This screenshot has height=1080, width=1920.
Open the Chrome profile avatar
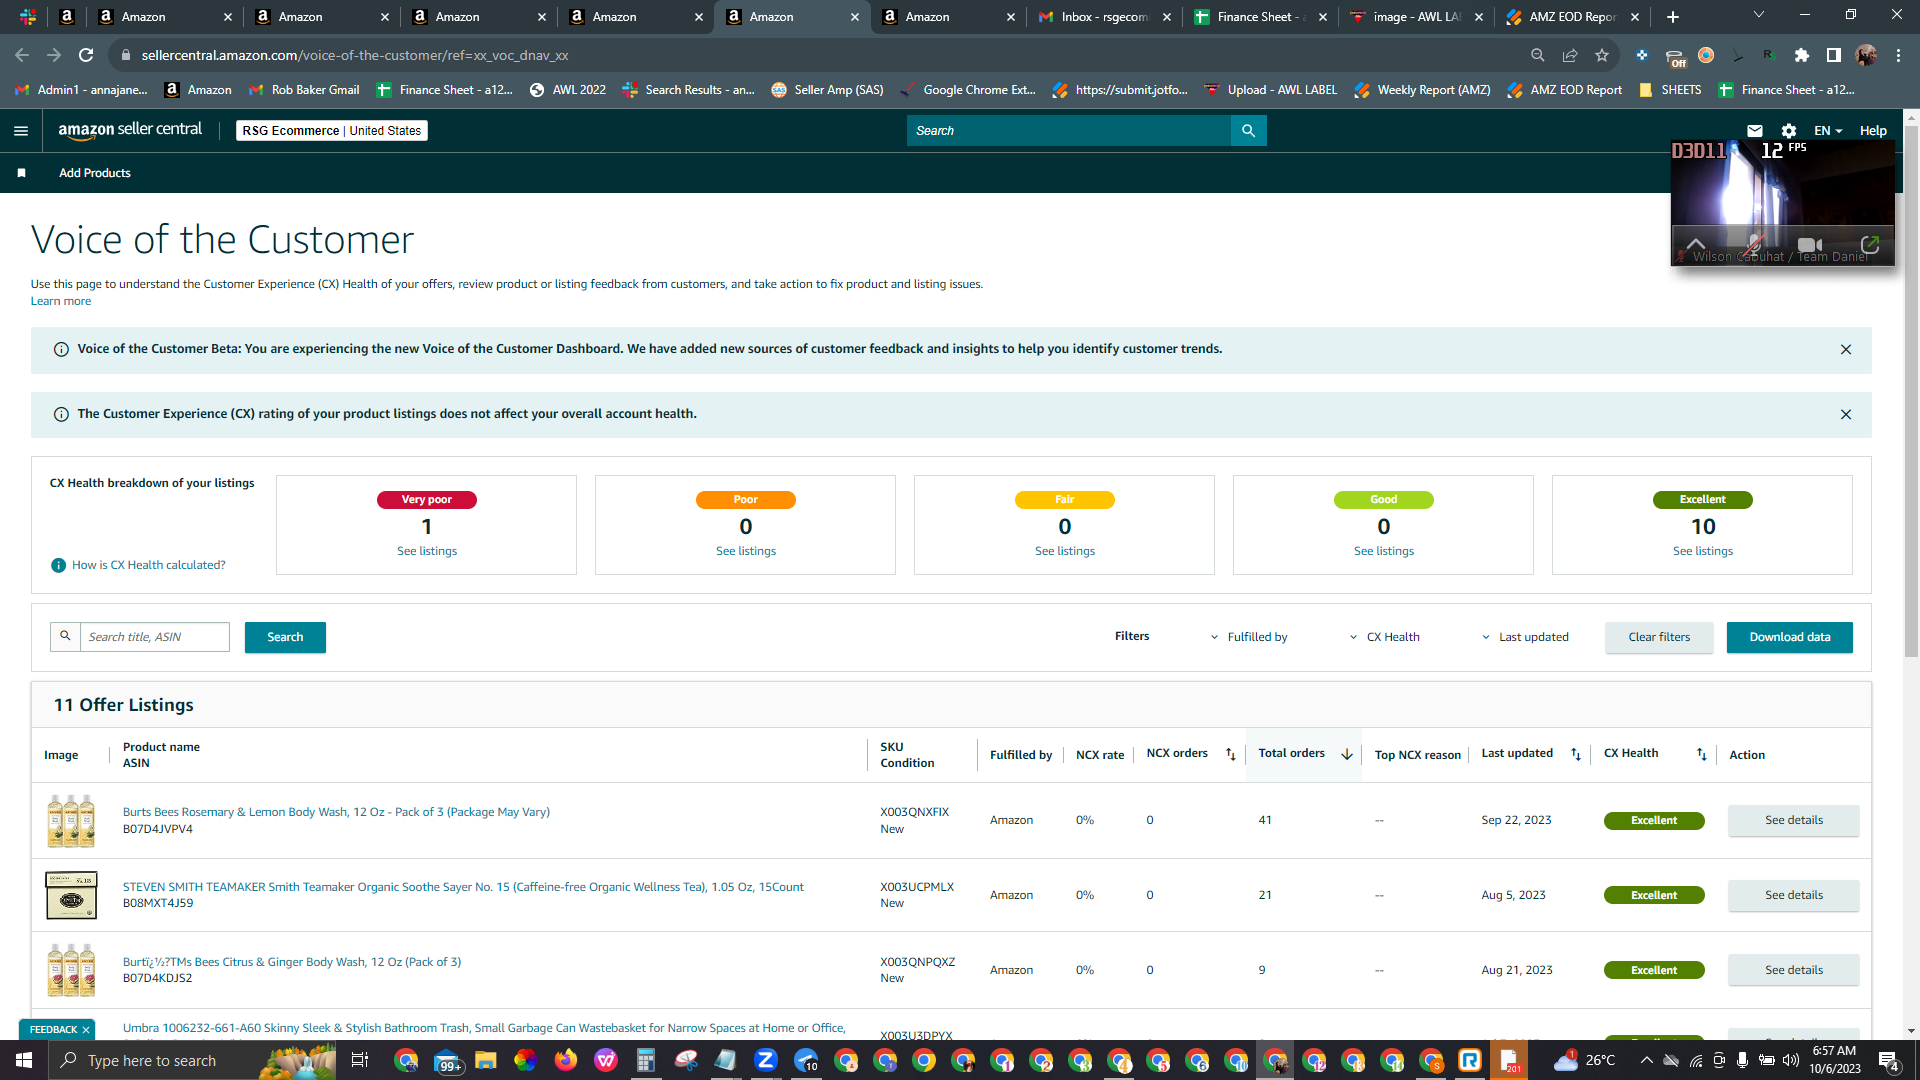tap(1866, 55)
